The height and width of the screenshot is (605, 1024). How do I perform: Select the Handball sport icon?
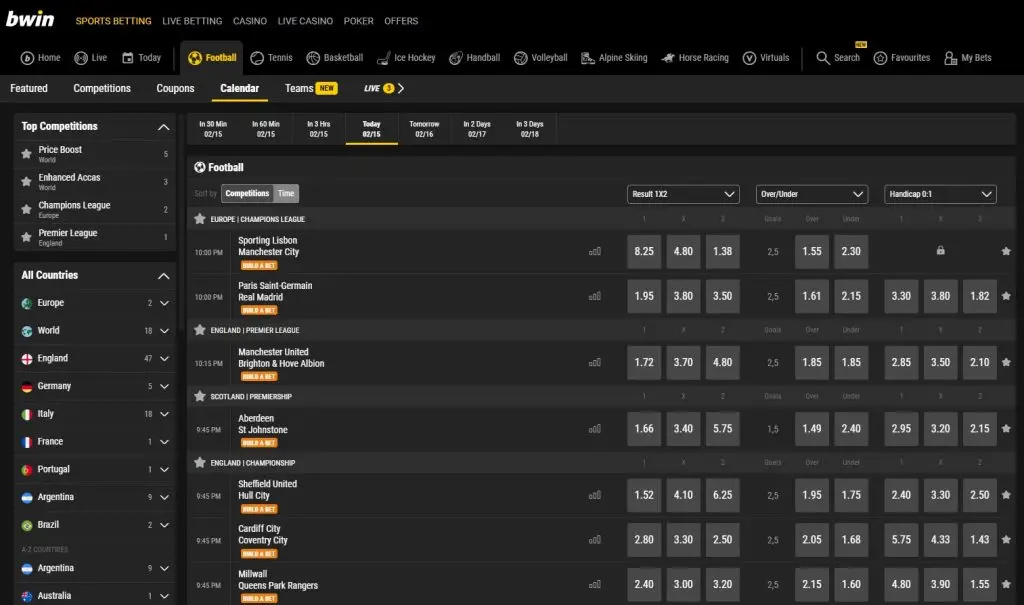[x=456, y=58]
